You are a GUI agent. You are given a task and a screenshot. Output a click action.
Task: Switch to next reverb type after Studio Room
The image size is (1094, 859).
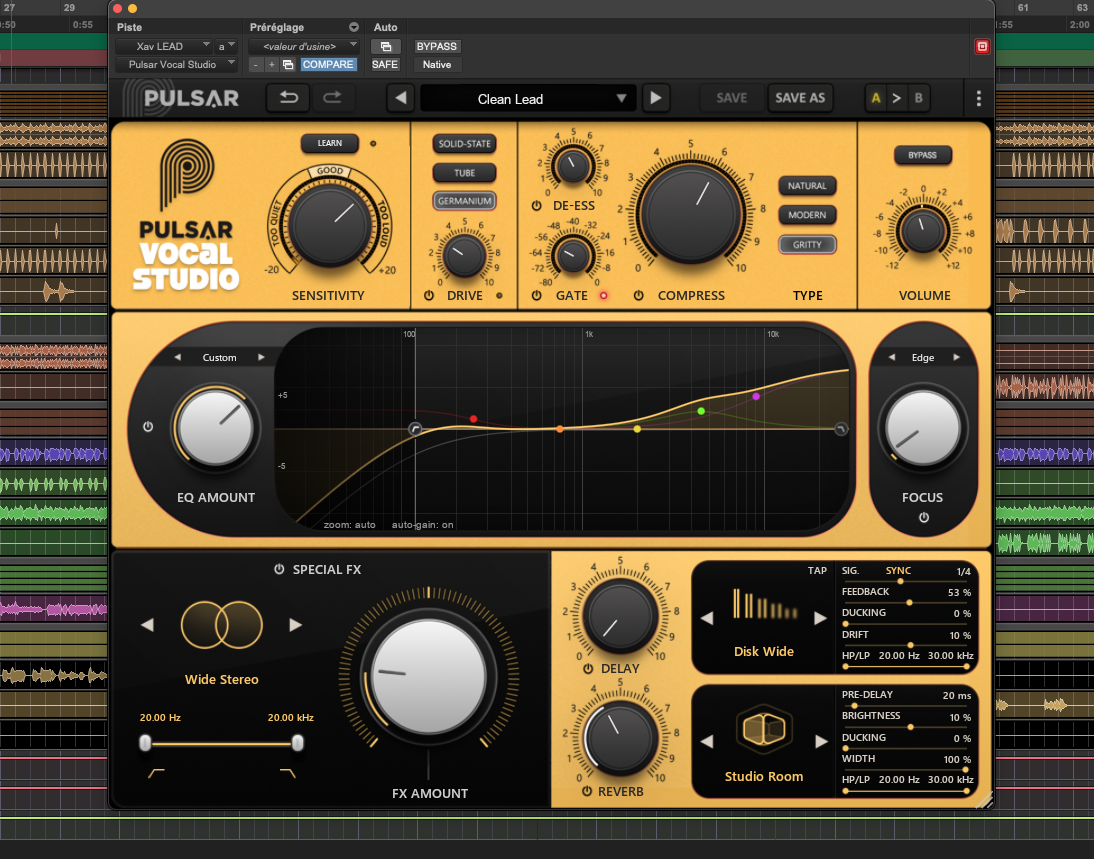(821, 742)
